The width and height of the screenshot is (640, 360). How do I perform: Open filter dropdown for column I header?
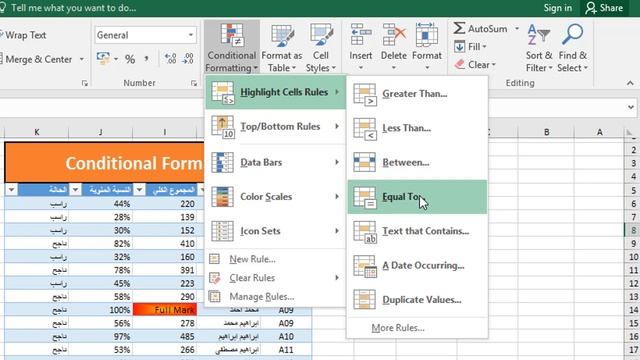pos(139,190)
